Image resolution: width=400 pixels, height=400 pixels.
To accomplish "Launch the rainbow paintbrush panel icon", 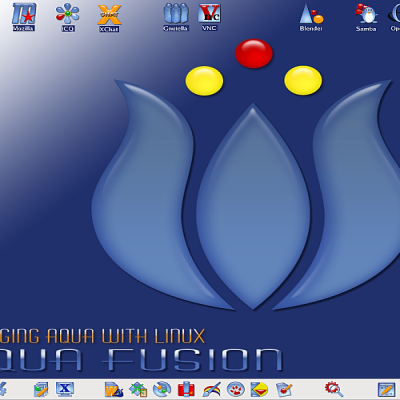I will (x=211, y=389).
